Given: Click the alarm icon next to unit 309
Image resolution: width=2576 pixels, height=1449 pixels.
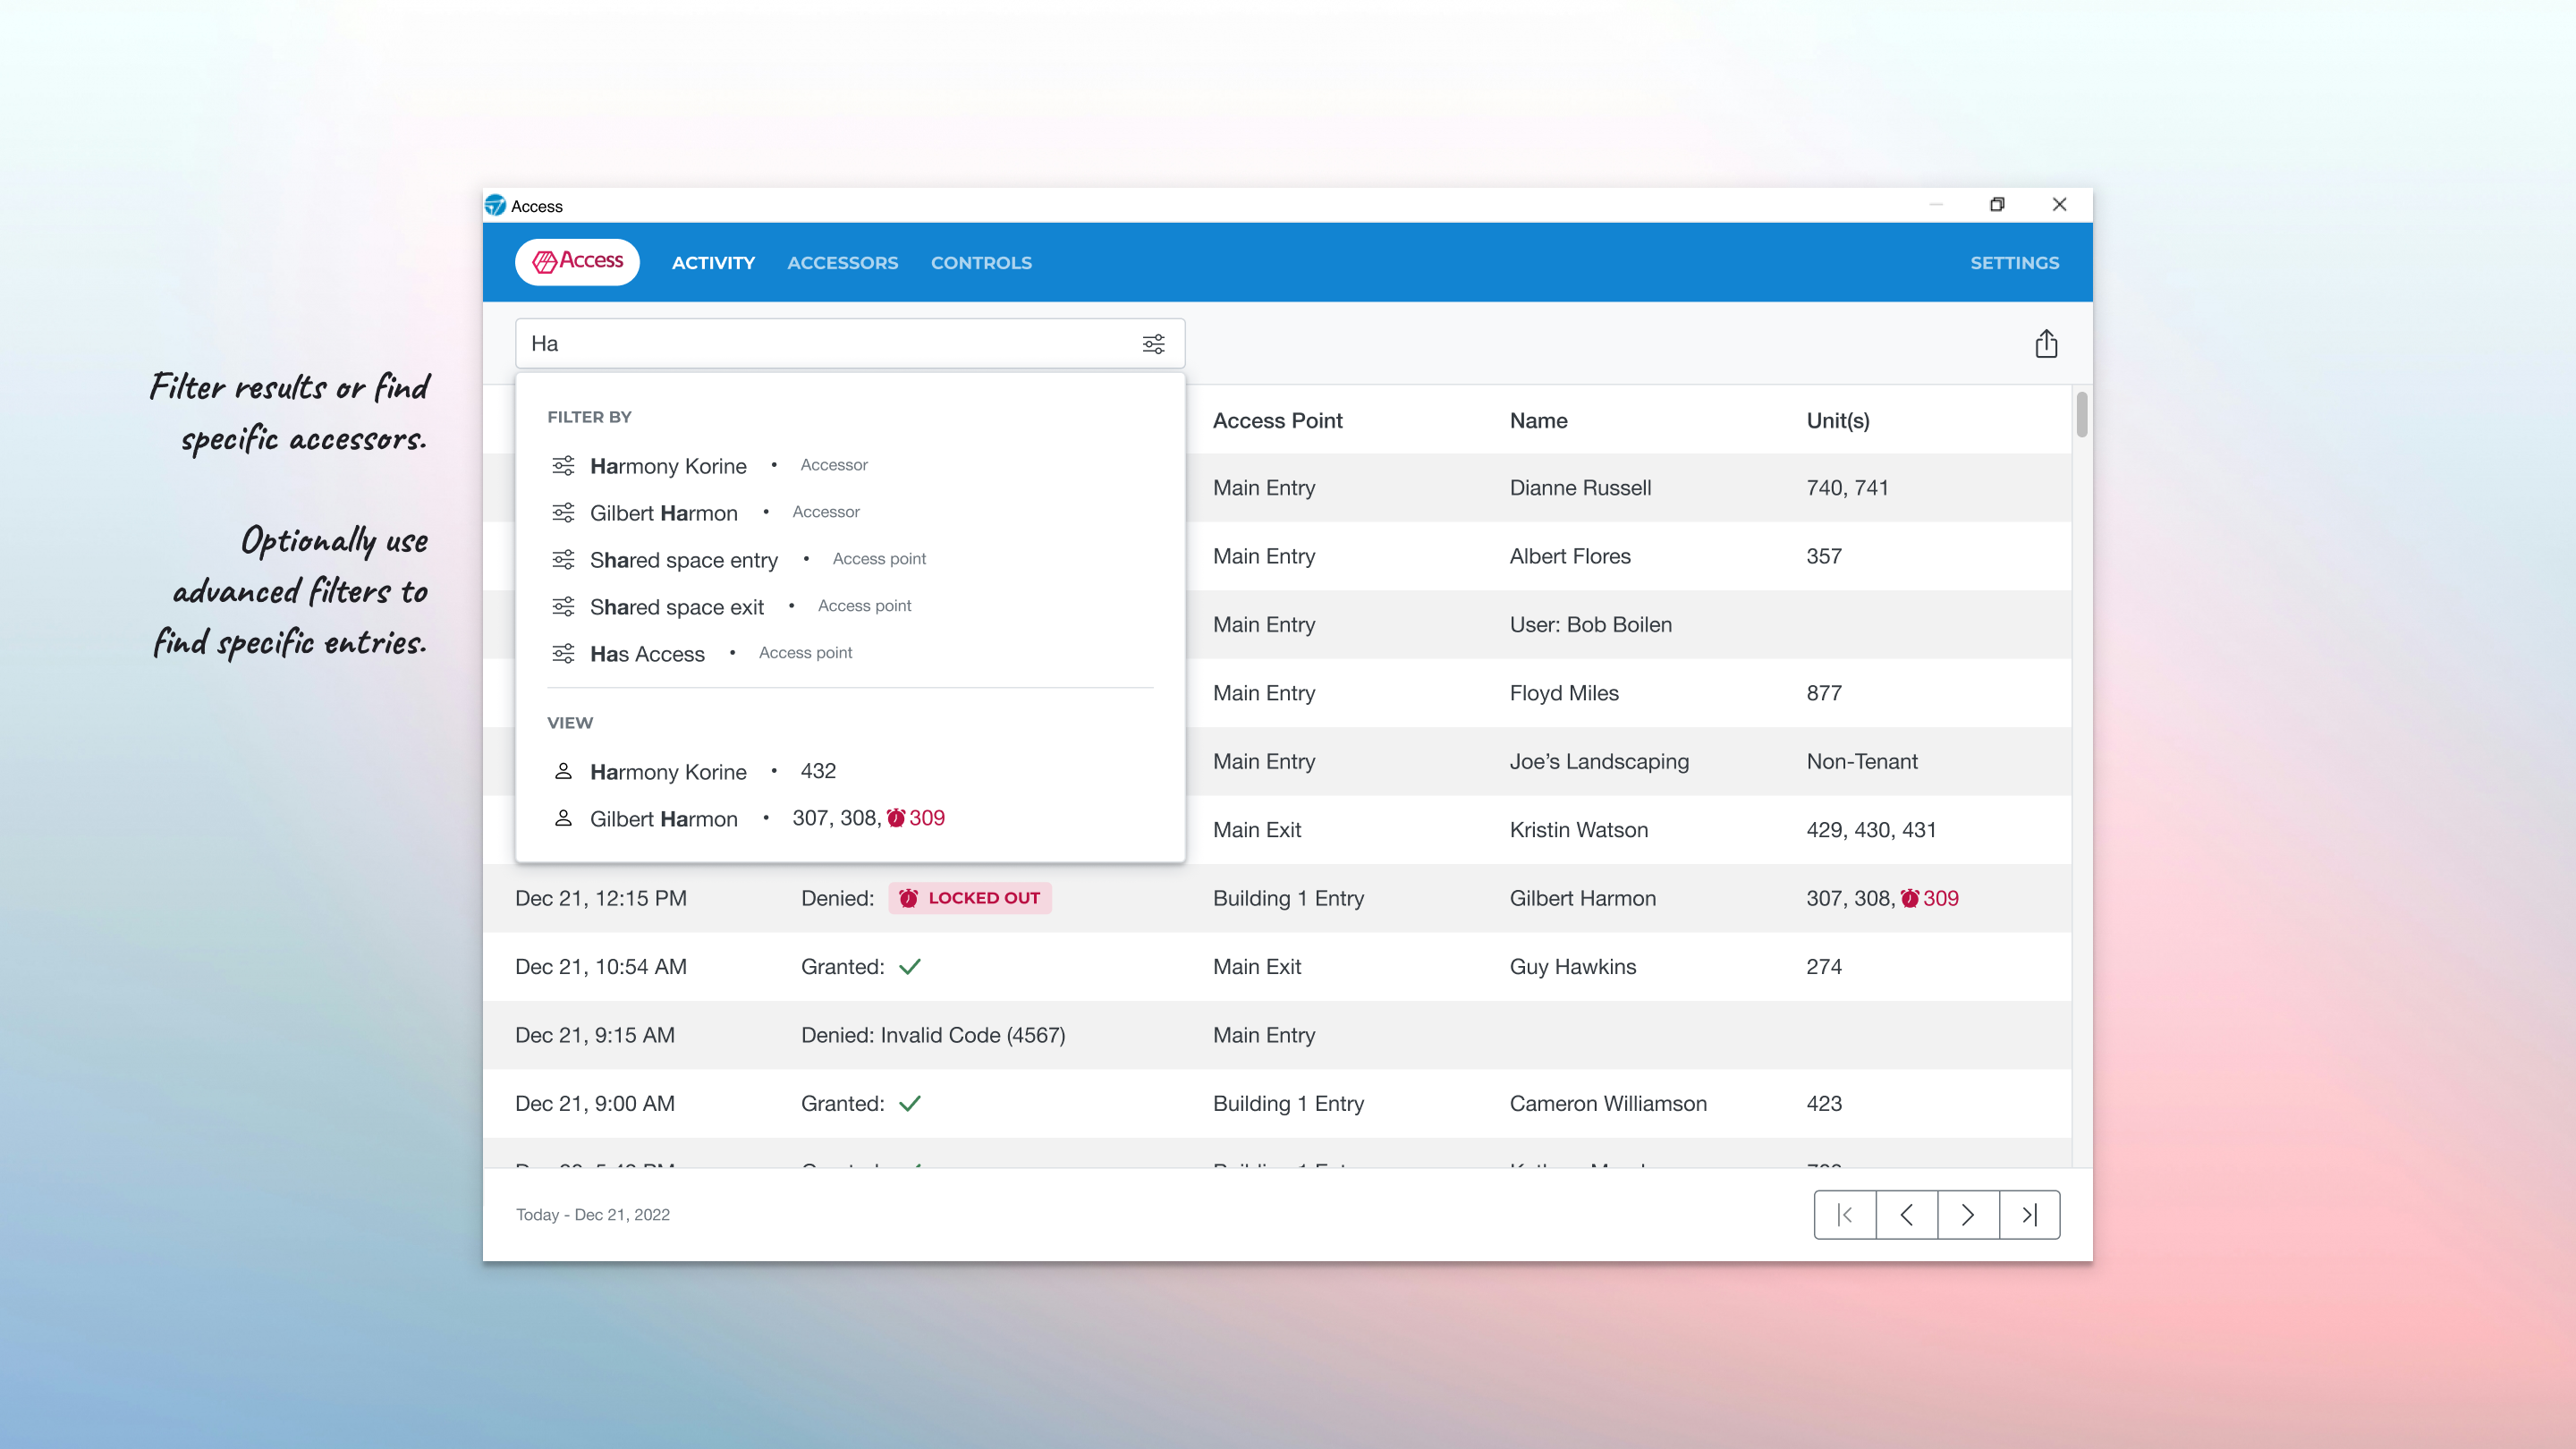Looking at the screenshot, I should click(x=897, y=817).
